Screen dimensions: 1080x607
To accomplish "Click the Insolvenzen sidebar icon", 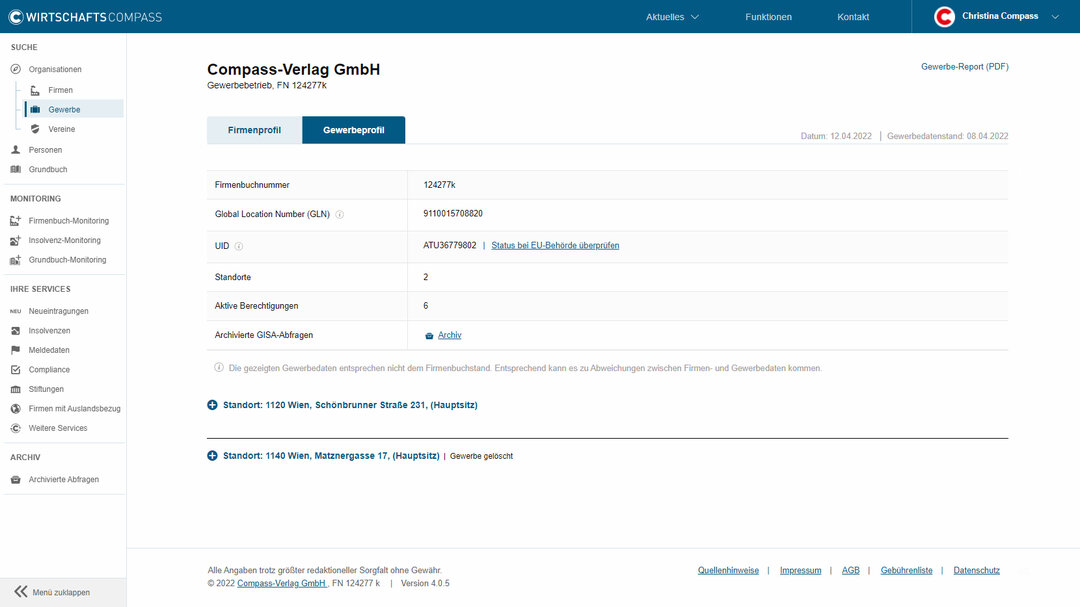I will (16, 331).
